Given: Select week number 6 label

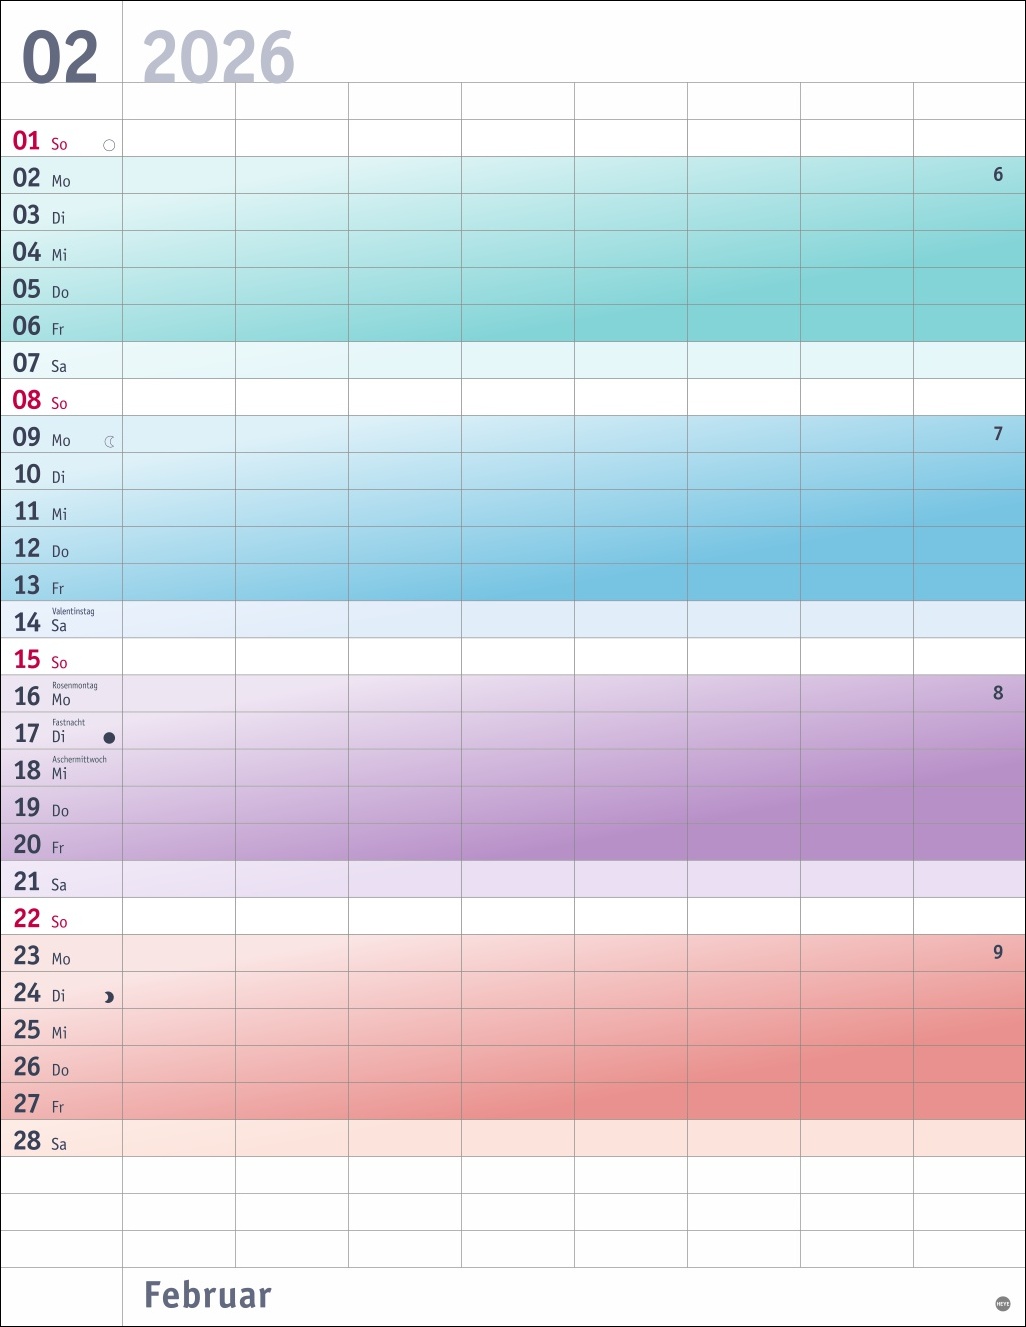Looking at the screenshot, I should coord(998,175).
